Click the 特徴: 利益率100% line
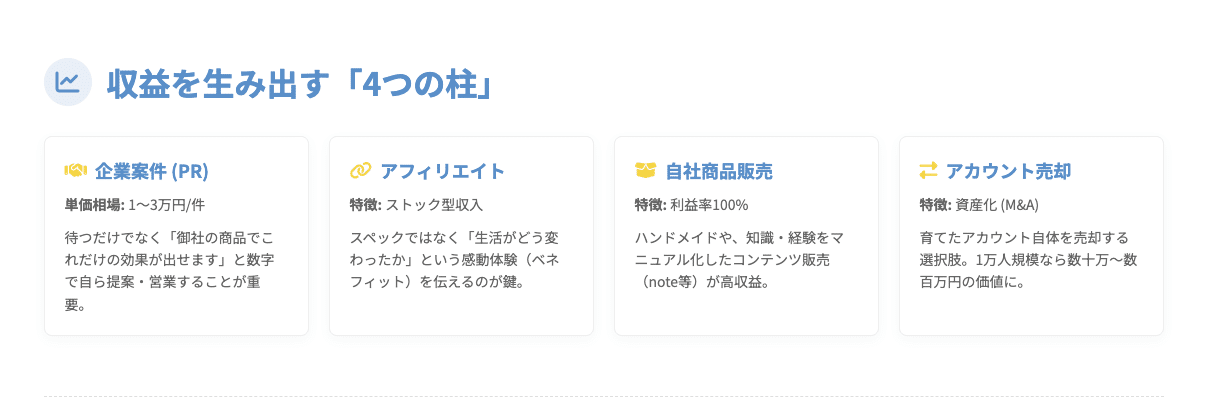The height and width of the screenshot is (420, 1209). point(691,204)
